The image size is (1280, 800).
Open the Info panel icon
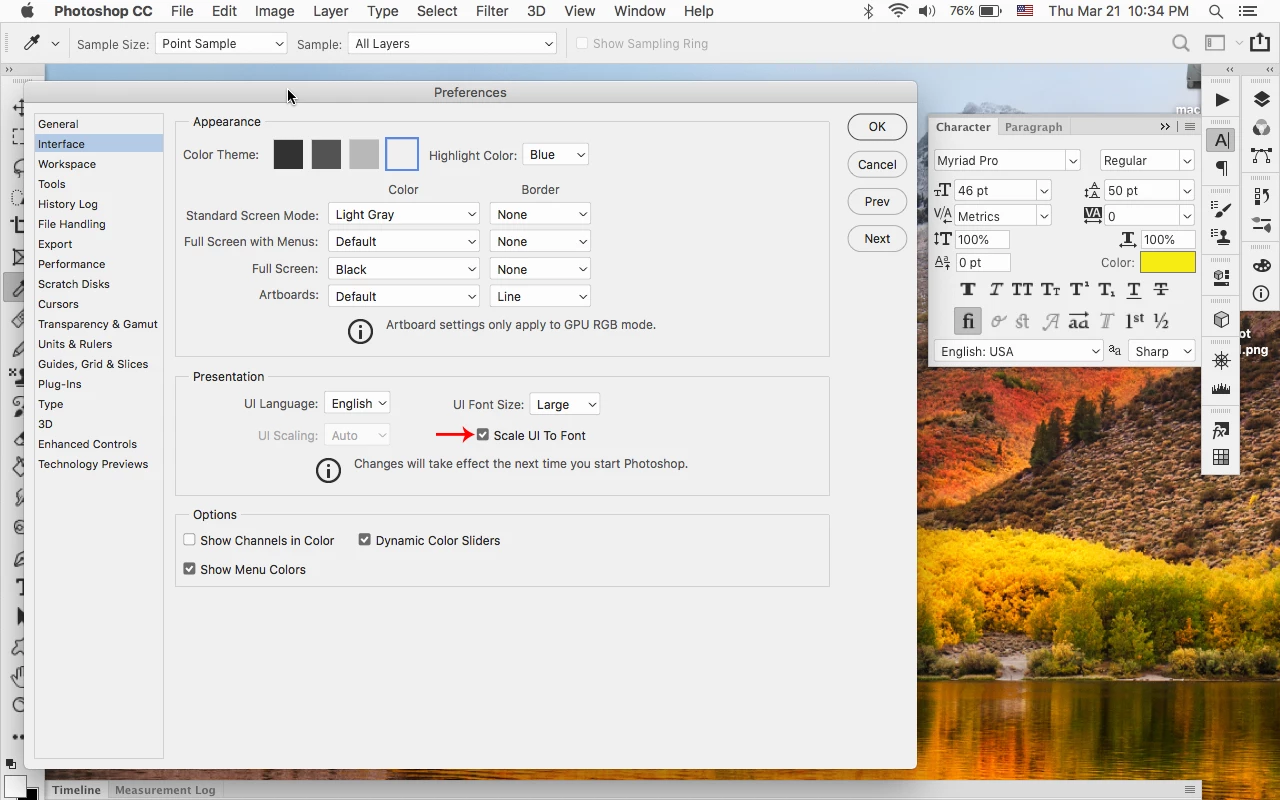(x=1261, y=294)
